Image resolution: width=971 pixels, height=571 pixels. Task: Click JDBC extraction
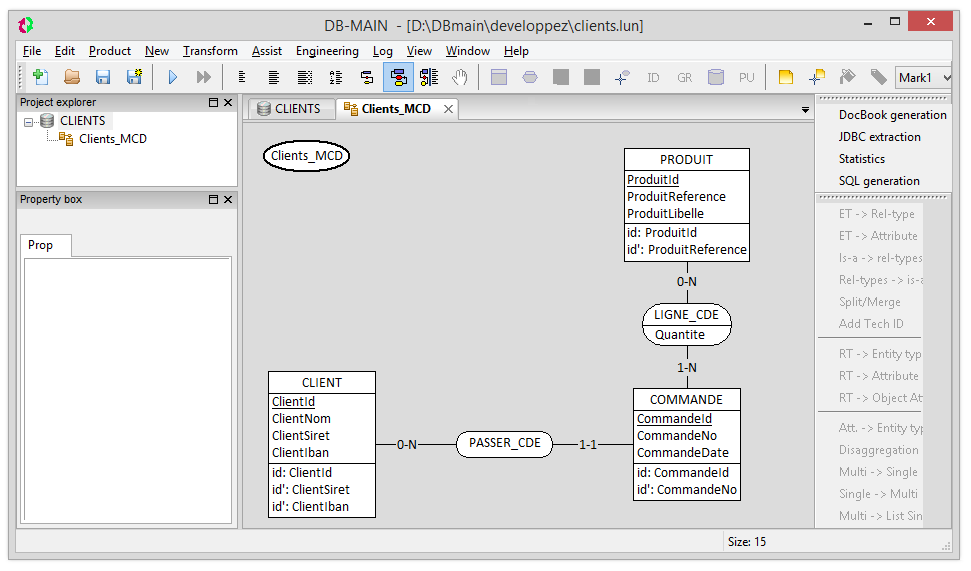tap(879, 137)
